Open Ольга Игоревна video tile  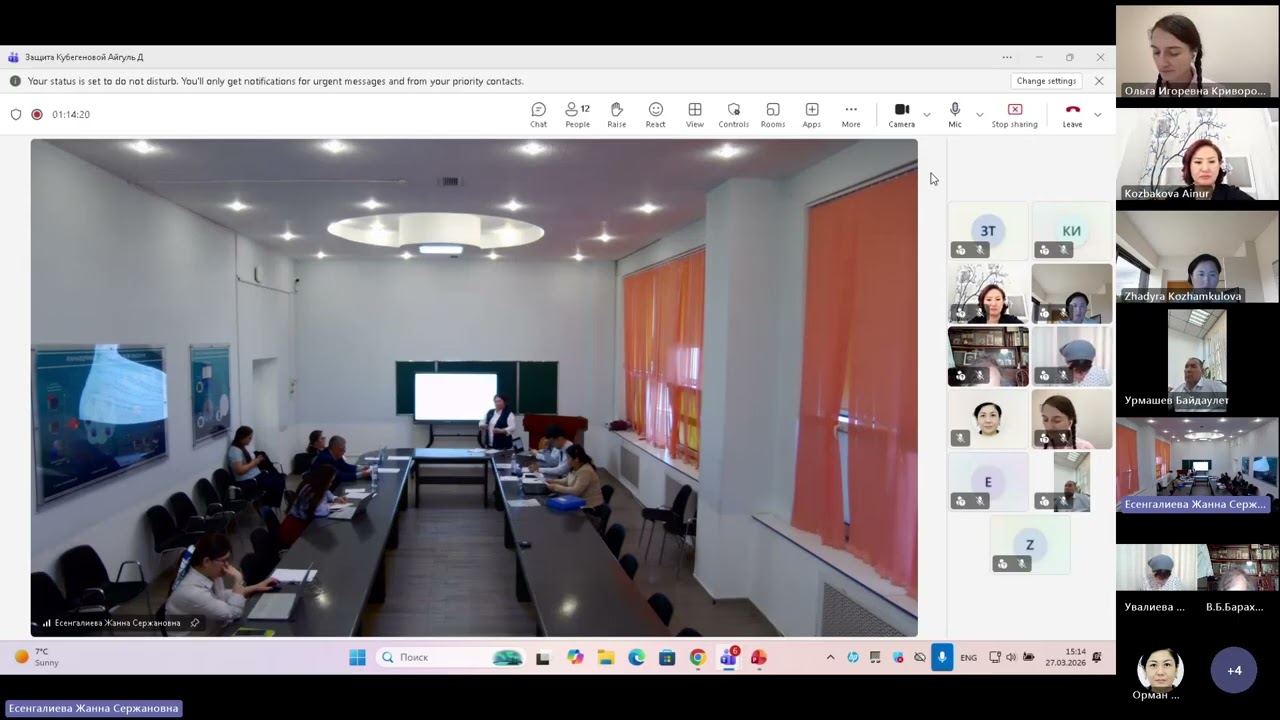[x=1197, y=53]
